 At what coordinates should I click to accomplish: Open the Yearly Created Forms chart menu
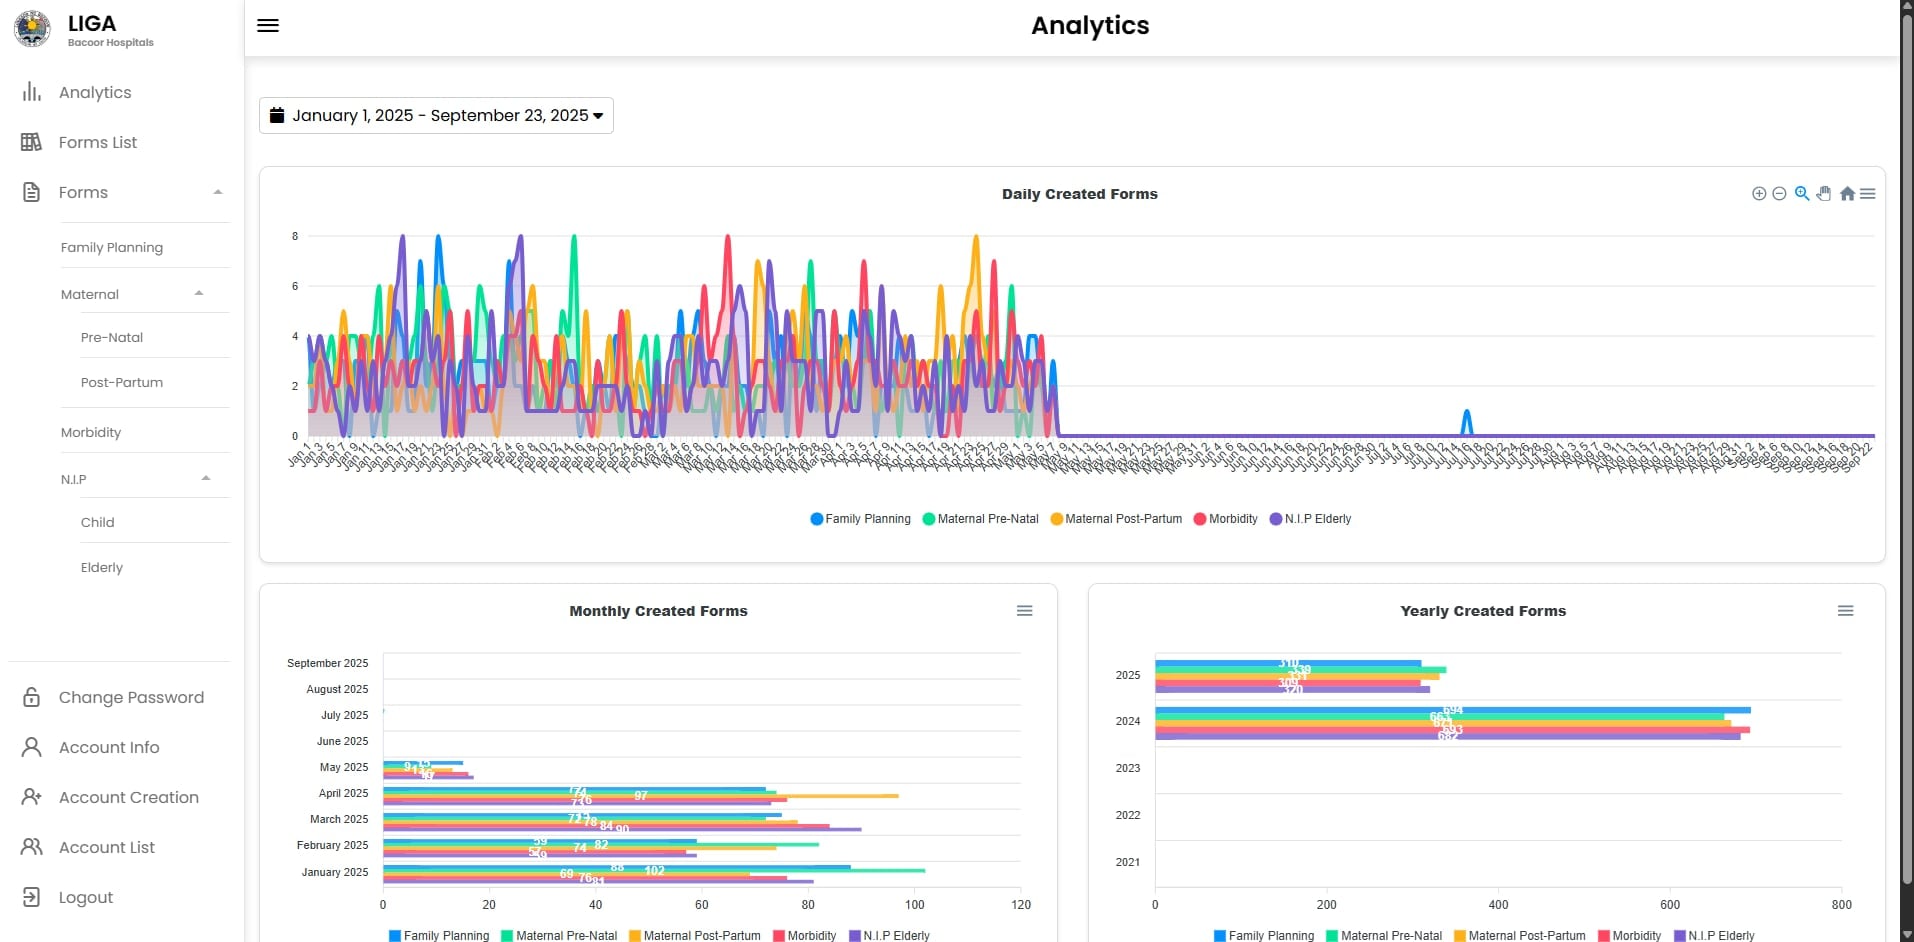[1845, 611]
